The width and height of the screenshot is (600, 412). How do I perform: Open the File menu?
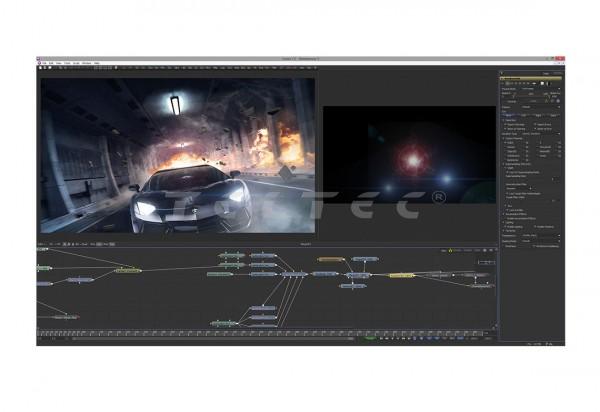pyautogui.click(x=44, y=63)
